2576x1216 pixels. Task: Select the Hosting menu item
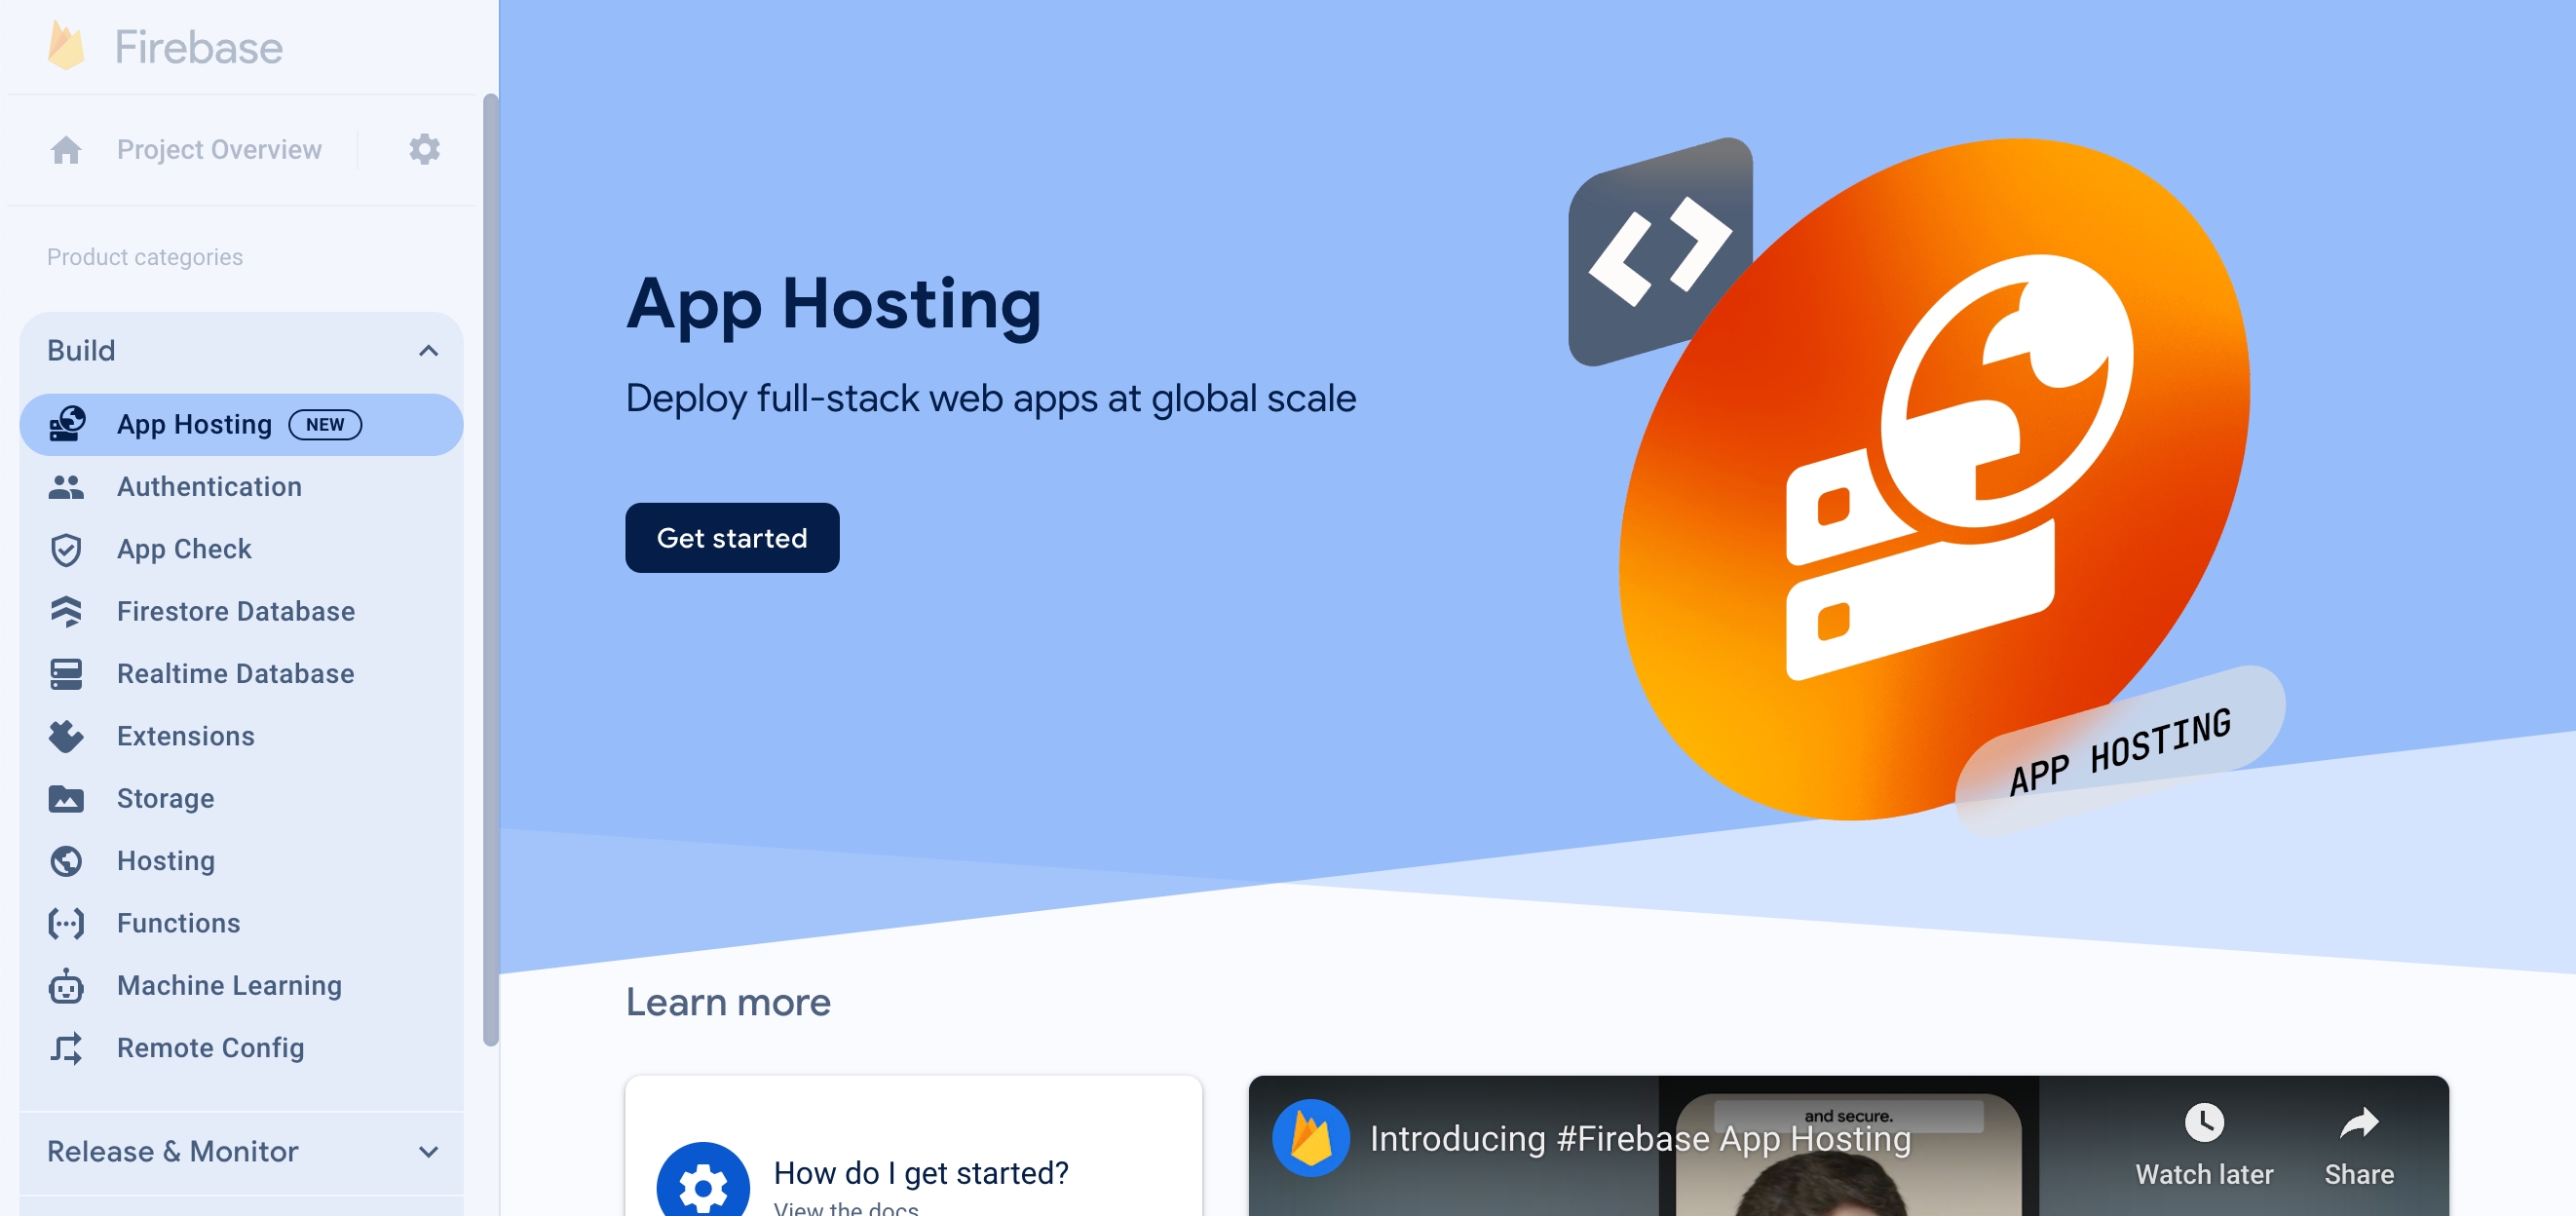pos(165,861)
